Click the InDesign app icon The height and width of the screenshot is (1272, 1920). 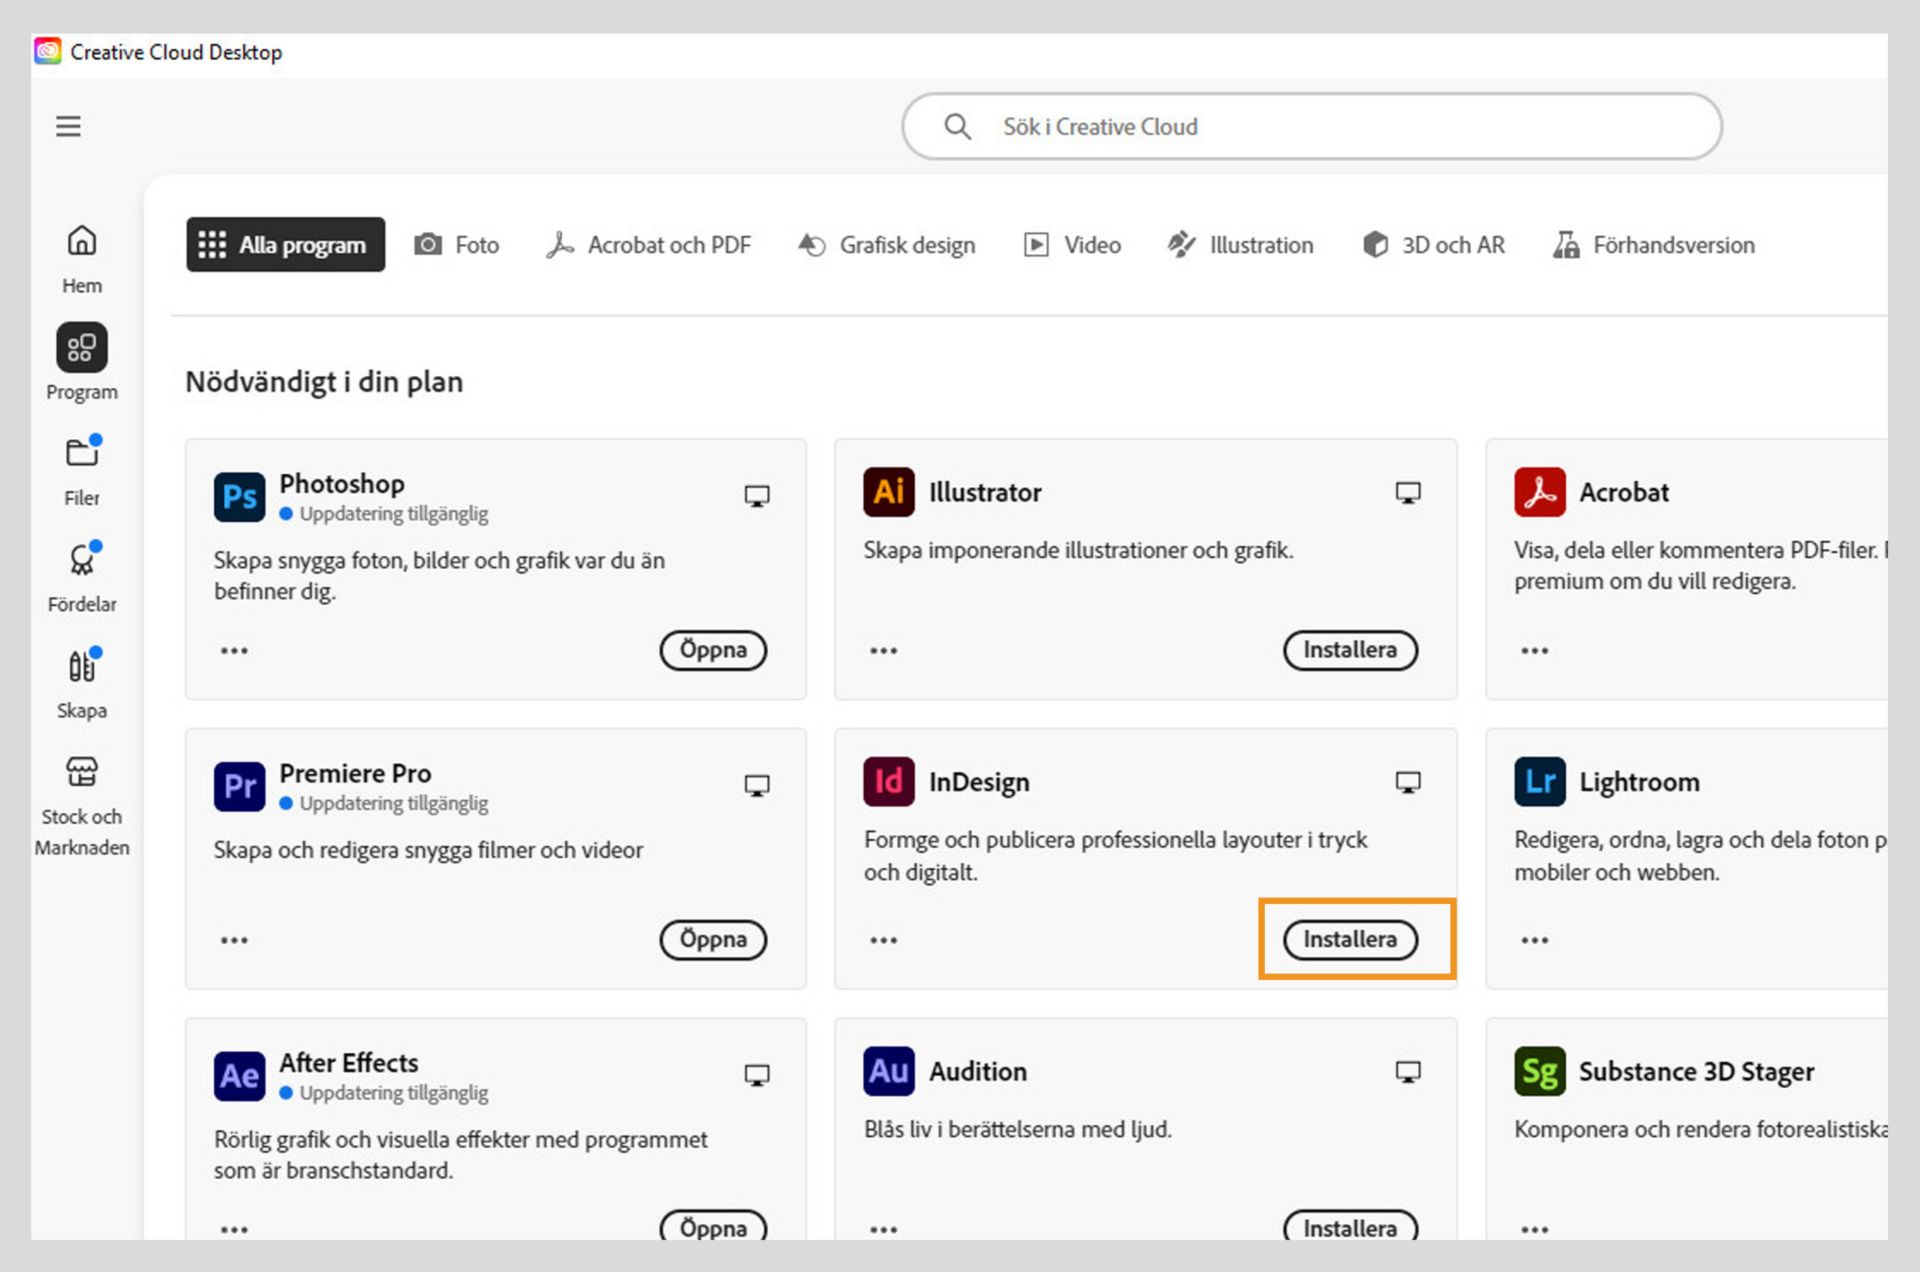pyautogui.click(x=888, y=782)
